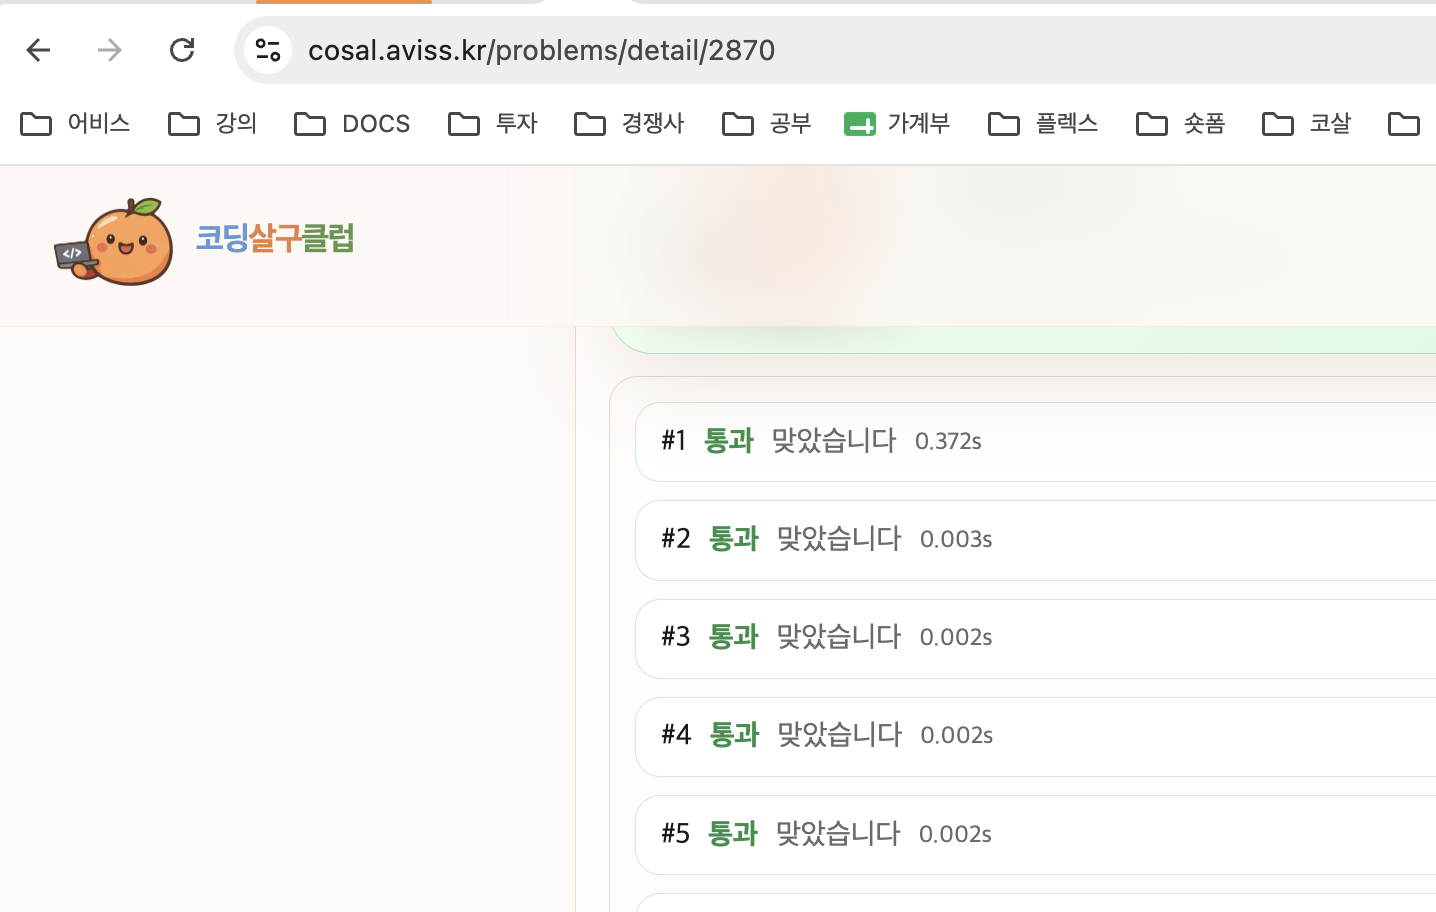This screenshot has width=1436, height=912.
Task: Click the browser forward arrow
Action: (x=110, y=50)
